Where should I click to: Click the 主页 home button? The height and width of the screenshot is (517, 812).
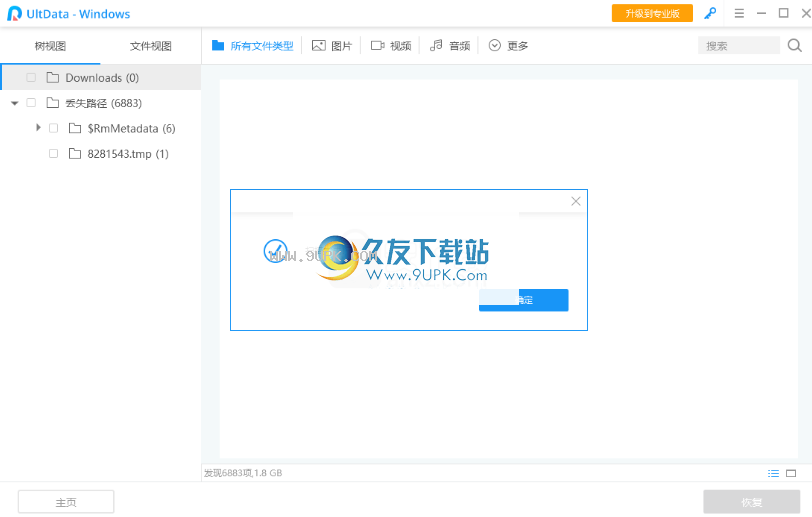tap(66, 502)
